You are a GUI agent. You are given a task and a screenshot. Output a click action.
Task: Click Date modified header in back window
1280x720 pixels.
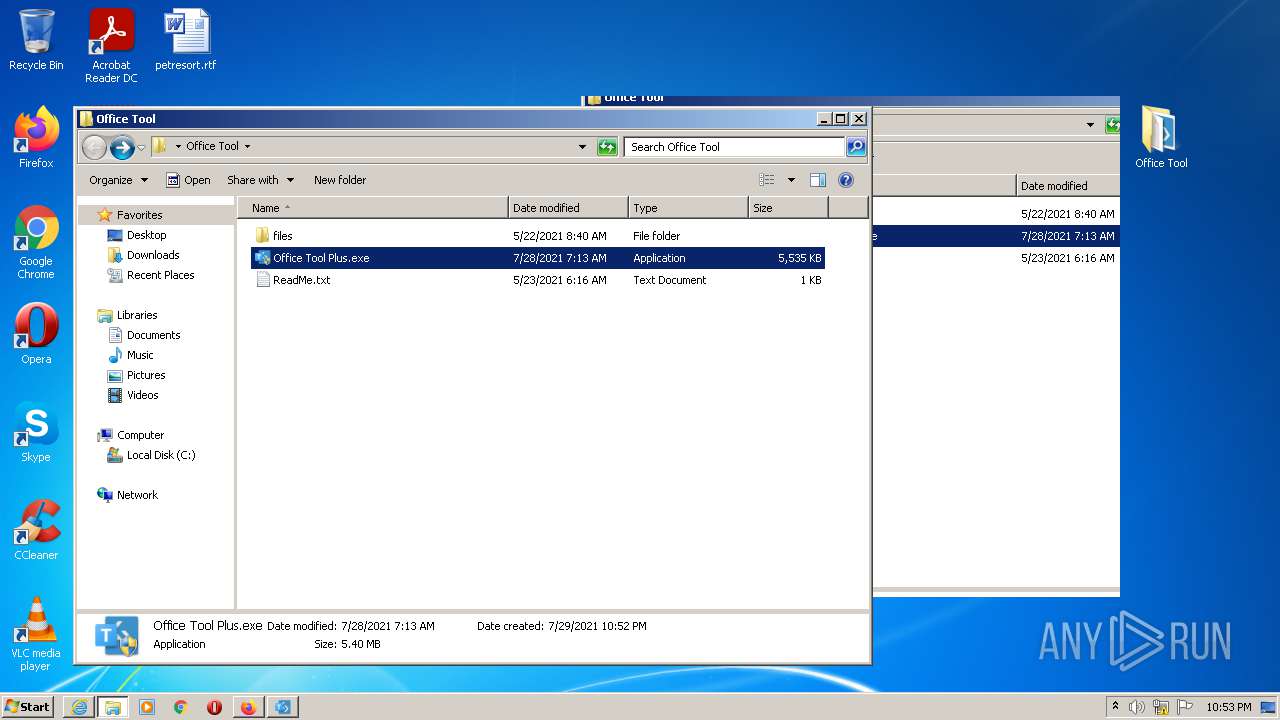click(1068, 186)
